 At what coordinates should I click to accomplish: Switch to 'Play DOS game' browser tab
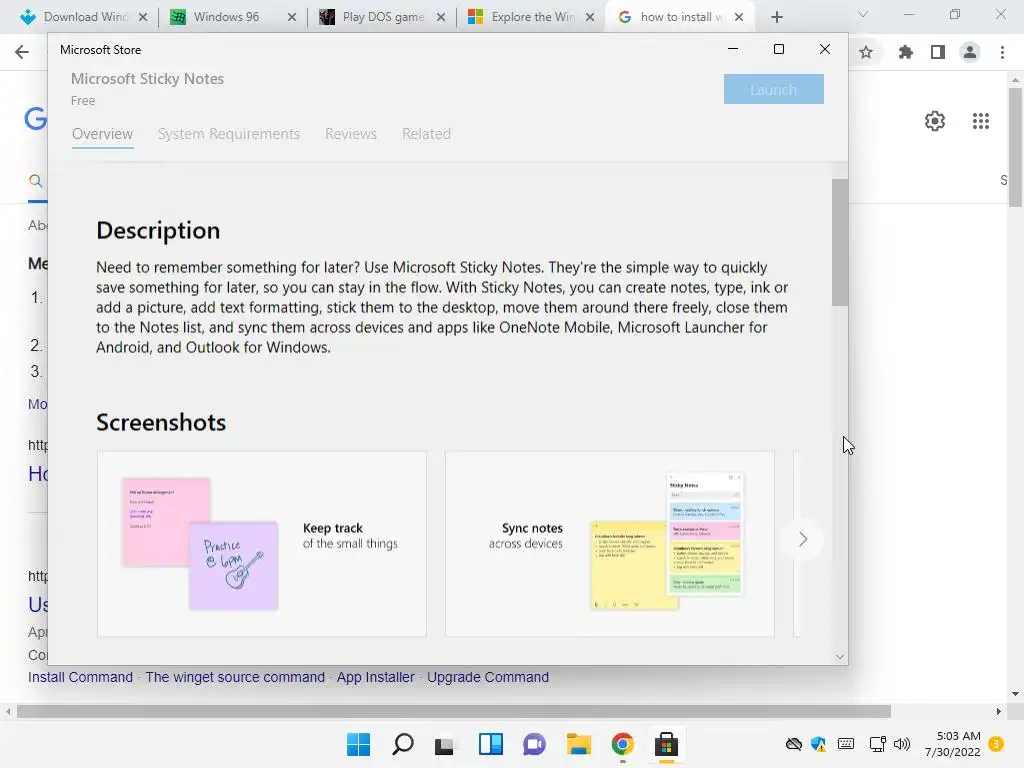point(383,17)
